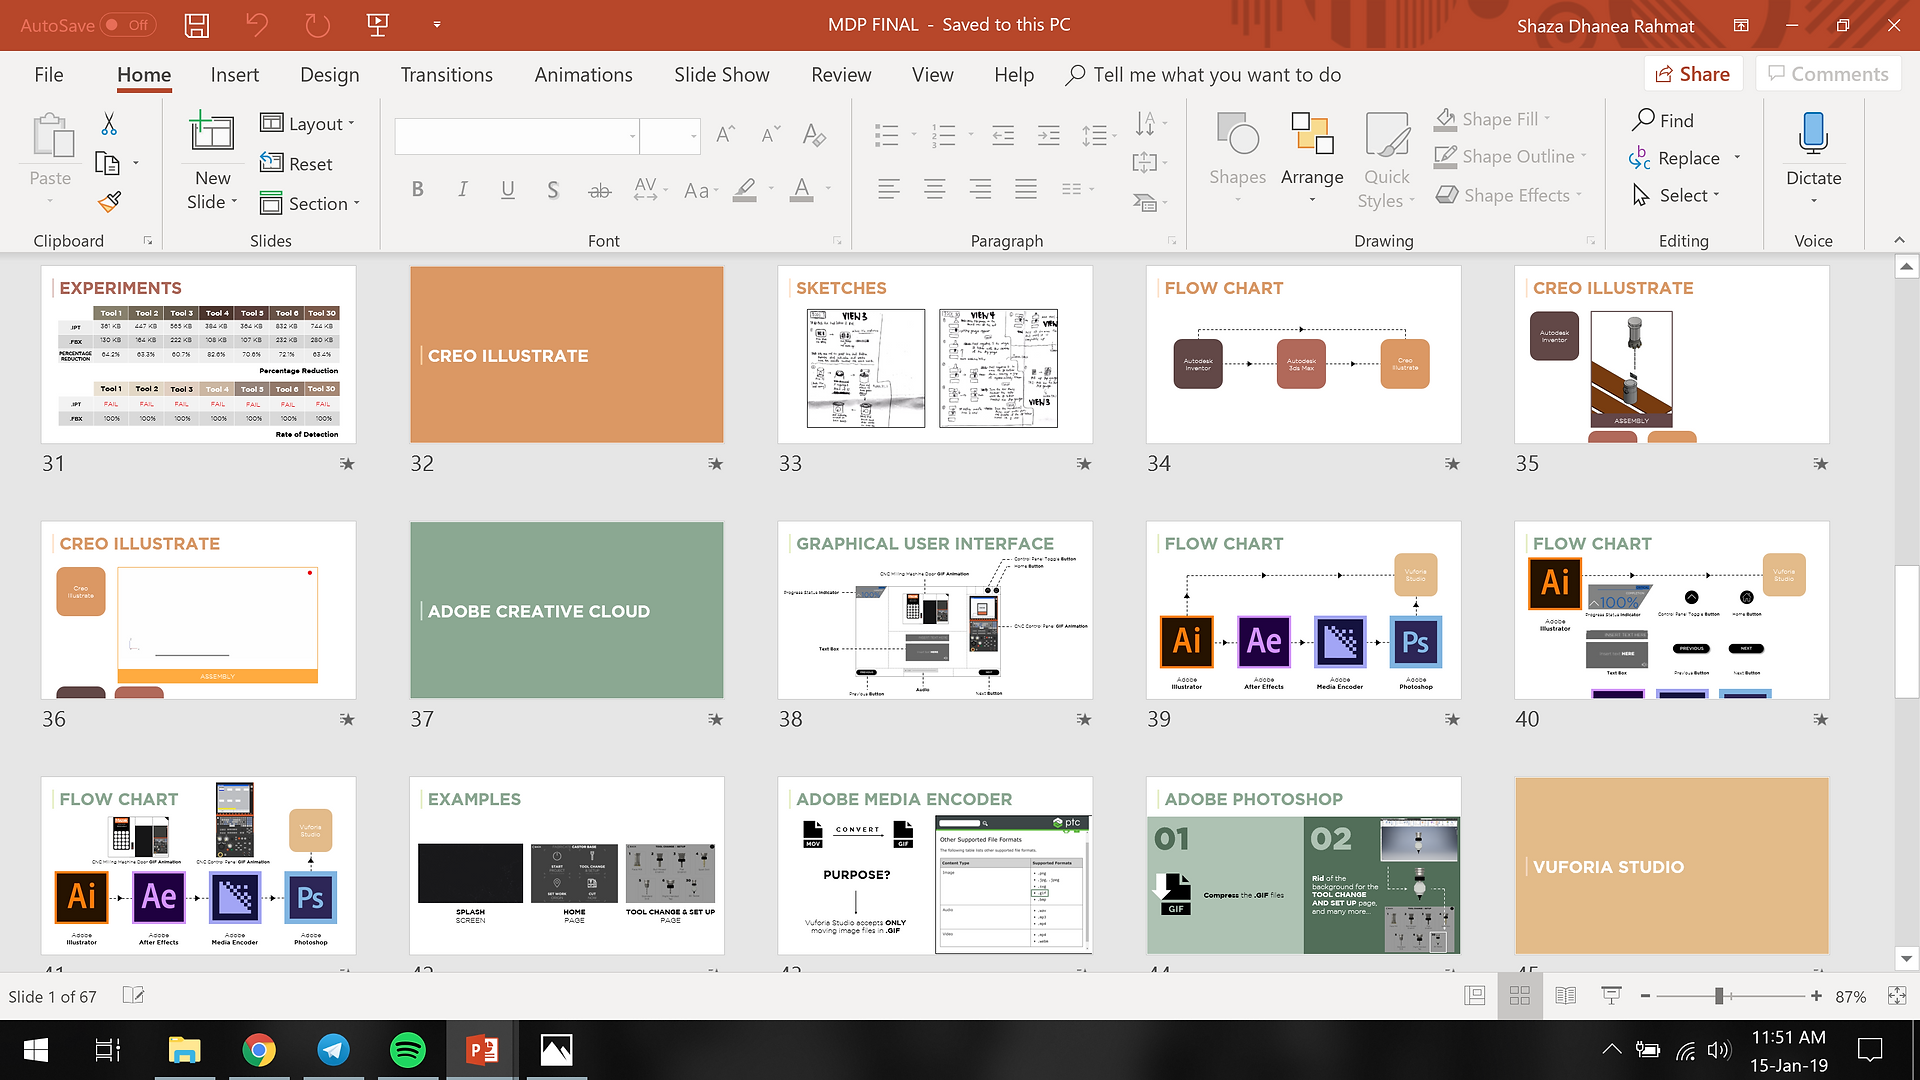Toggle Align Left paragraph alignment

(889, 189)
